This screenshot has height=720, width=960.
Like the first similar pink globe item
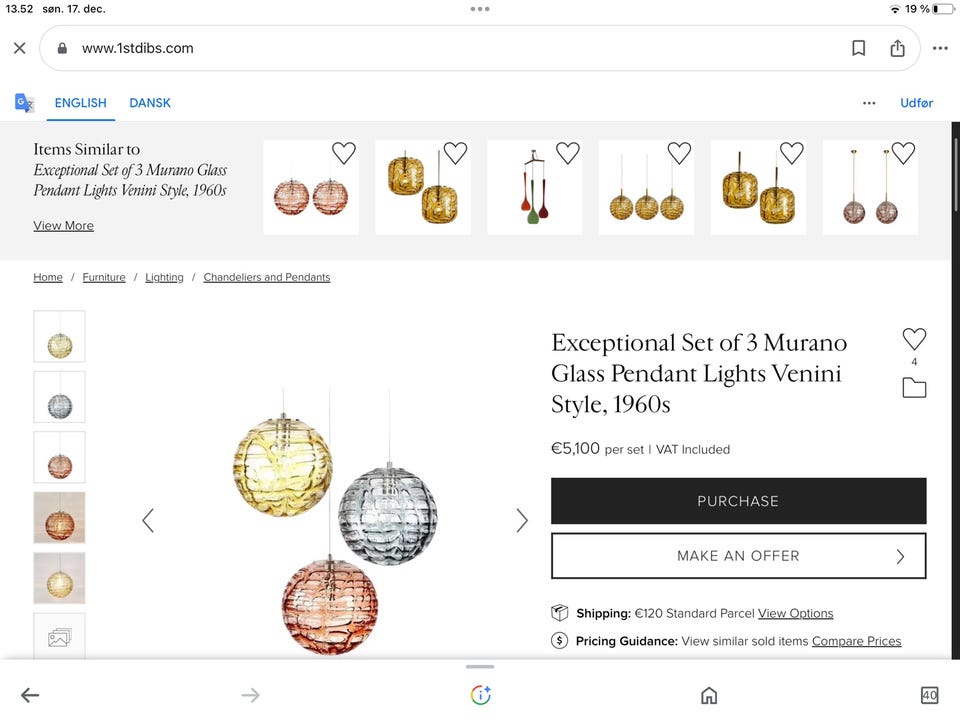click(x=344, y=153)
